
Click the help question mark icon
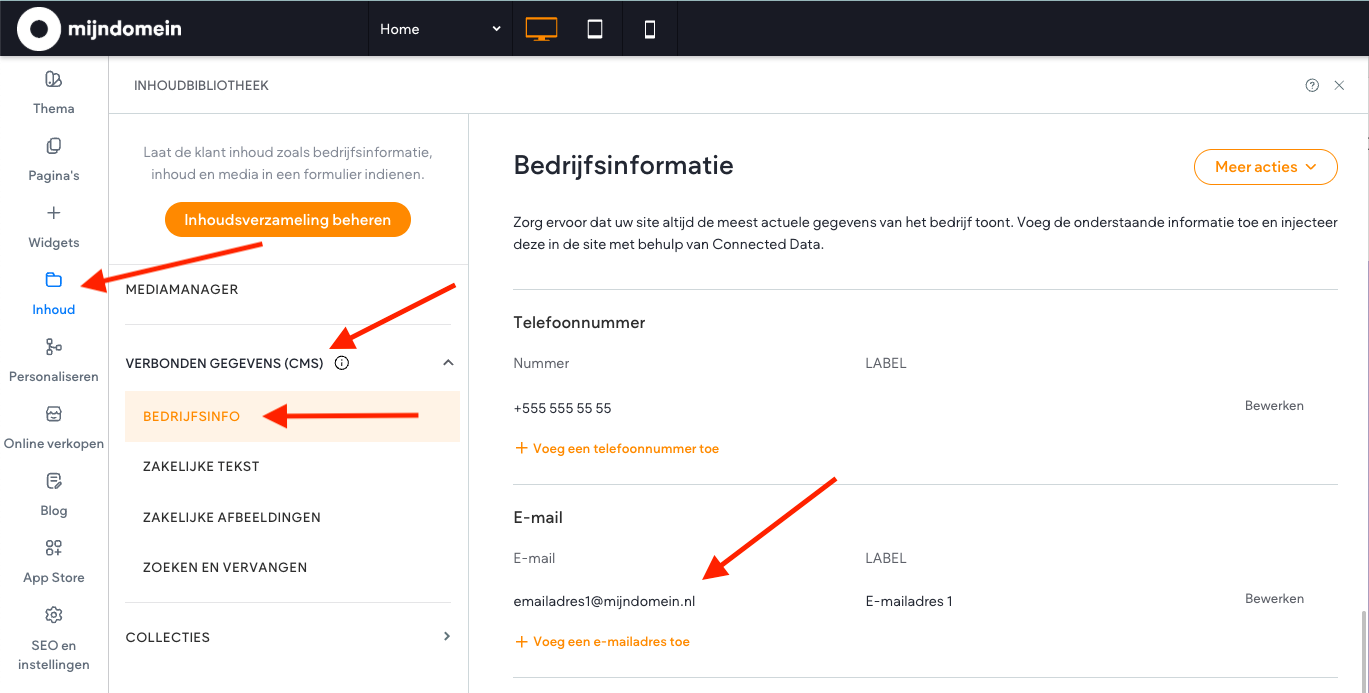[x=1312, y=86]
